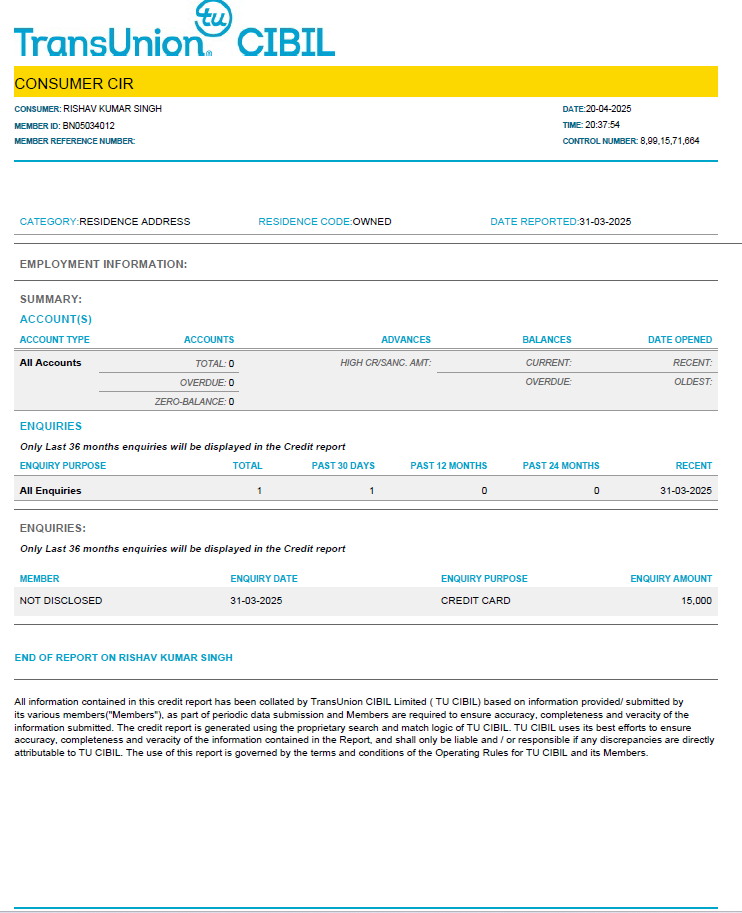The image size is (742, 913).
Task: Select control number 8,99,15,71,664
Action: click(x=670, y=141)
